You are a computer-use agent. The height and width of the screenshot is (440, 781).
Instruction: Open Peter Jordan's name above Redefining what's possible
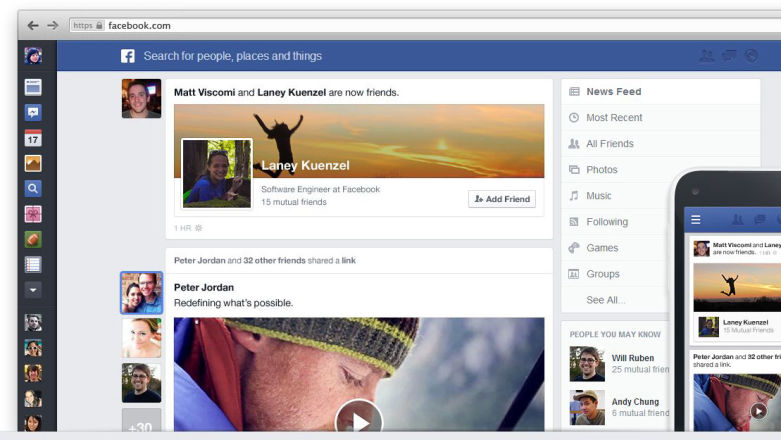(x=204, y=288)
